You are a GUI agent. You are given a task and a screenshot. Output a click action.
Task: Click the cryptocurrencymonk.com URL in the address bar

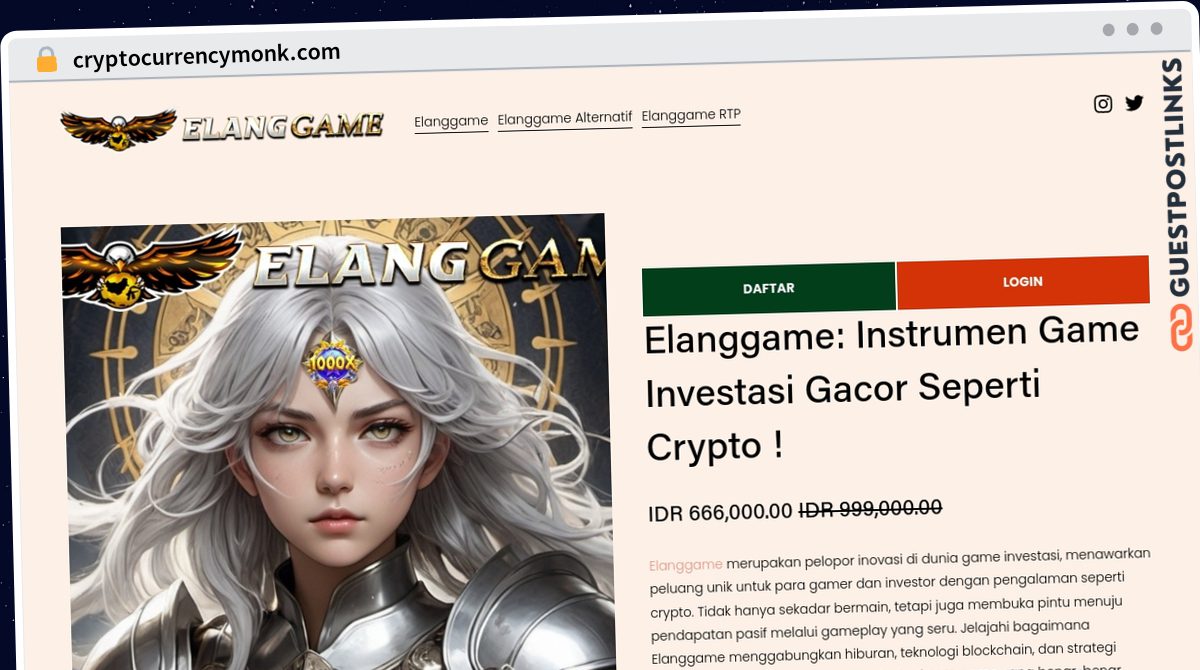pos(207,55)
